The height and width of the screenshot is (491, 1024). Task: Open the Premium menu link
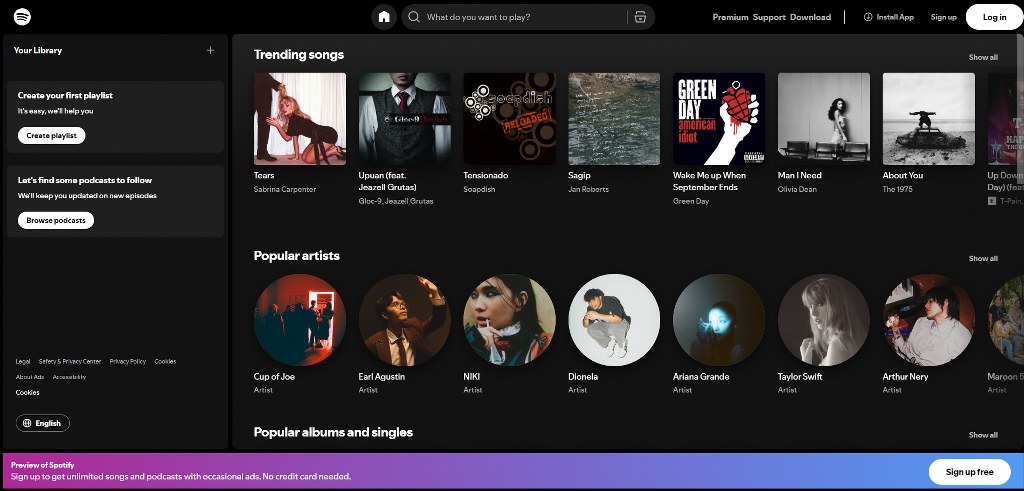point(730,17)
